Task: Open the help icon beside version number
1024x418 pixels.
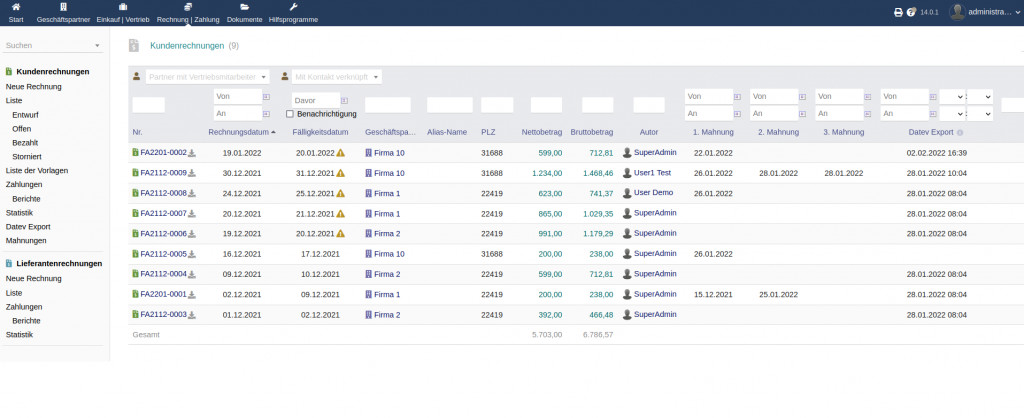Action: pos(911,12)
